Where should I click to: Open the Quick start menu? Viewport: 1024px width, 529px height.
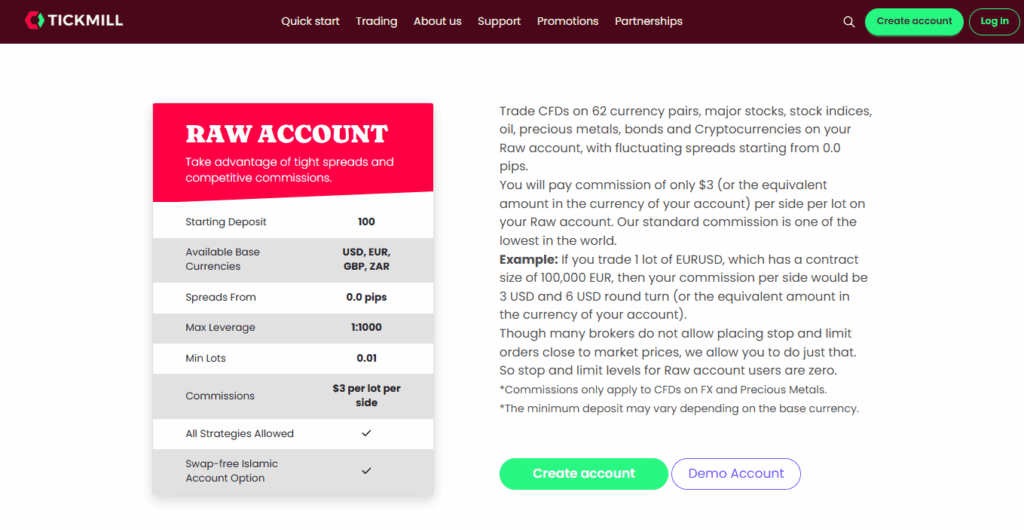[310, 21]
